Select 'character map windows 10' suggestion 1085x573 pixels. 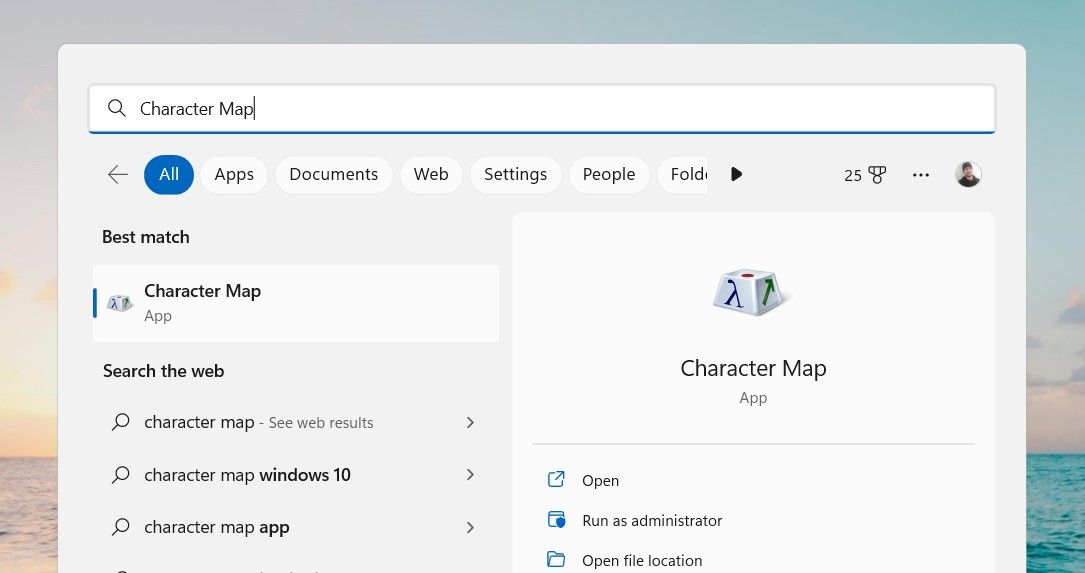(296, 475)
